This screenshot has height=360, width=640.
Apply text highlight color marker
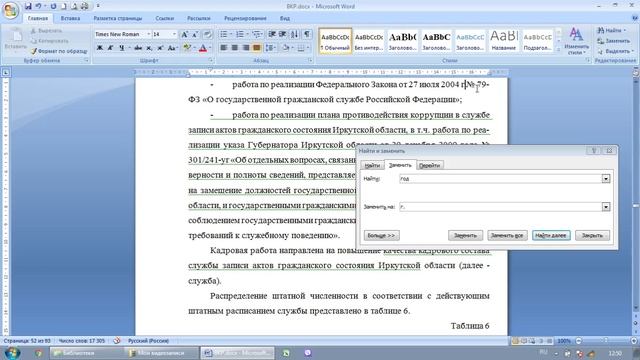coord(187,48)
